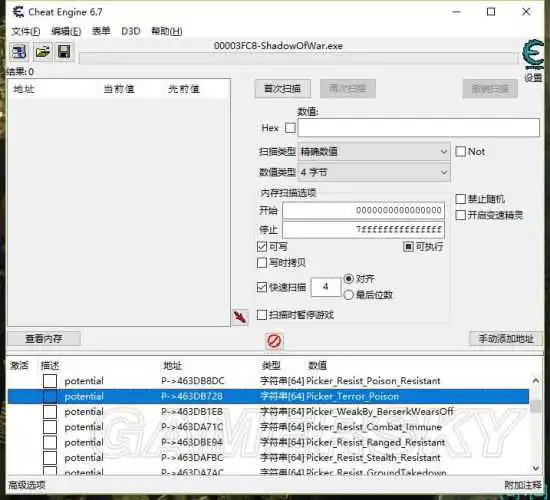Open the 帮助 menu
The width and height of the screenshot is (550, 500).
click(x=167, y=31)
